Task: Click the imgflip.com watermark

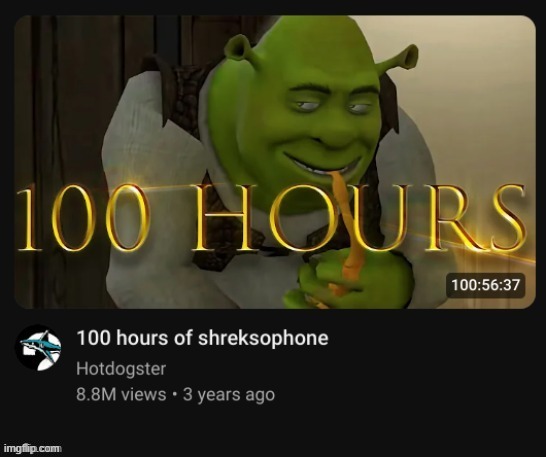Action: point(32,448)
